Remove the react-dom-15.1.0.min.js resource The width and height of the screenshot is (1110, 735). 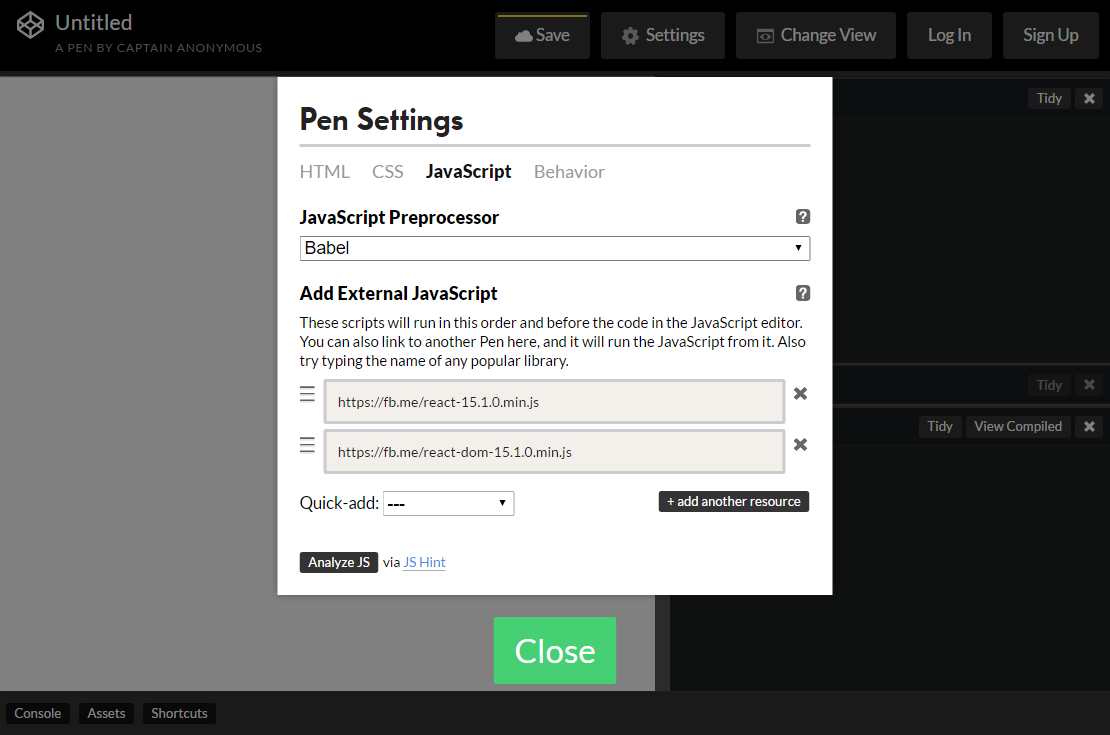click(800, 445)
